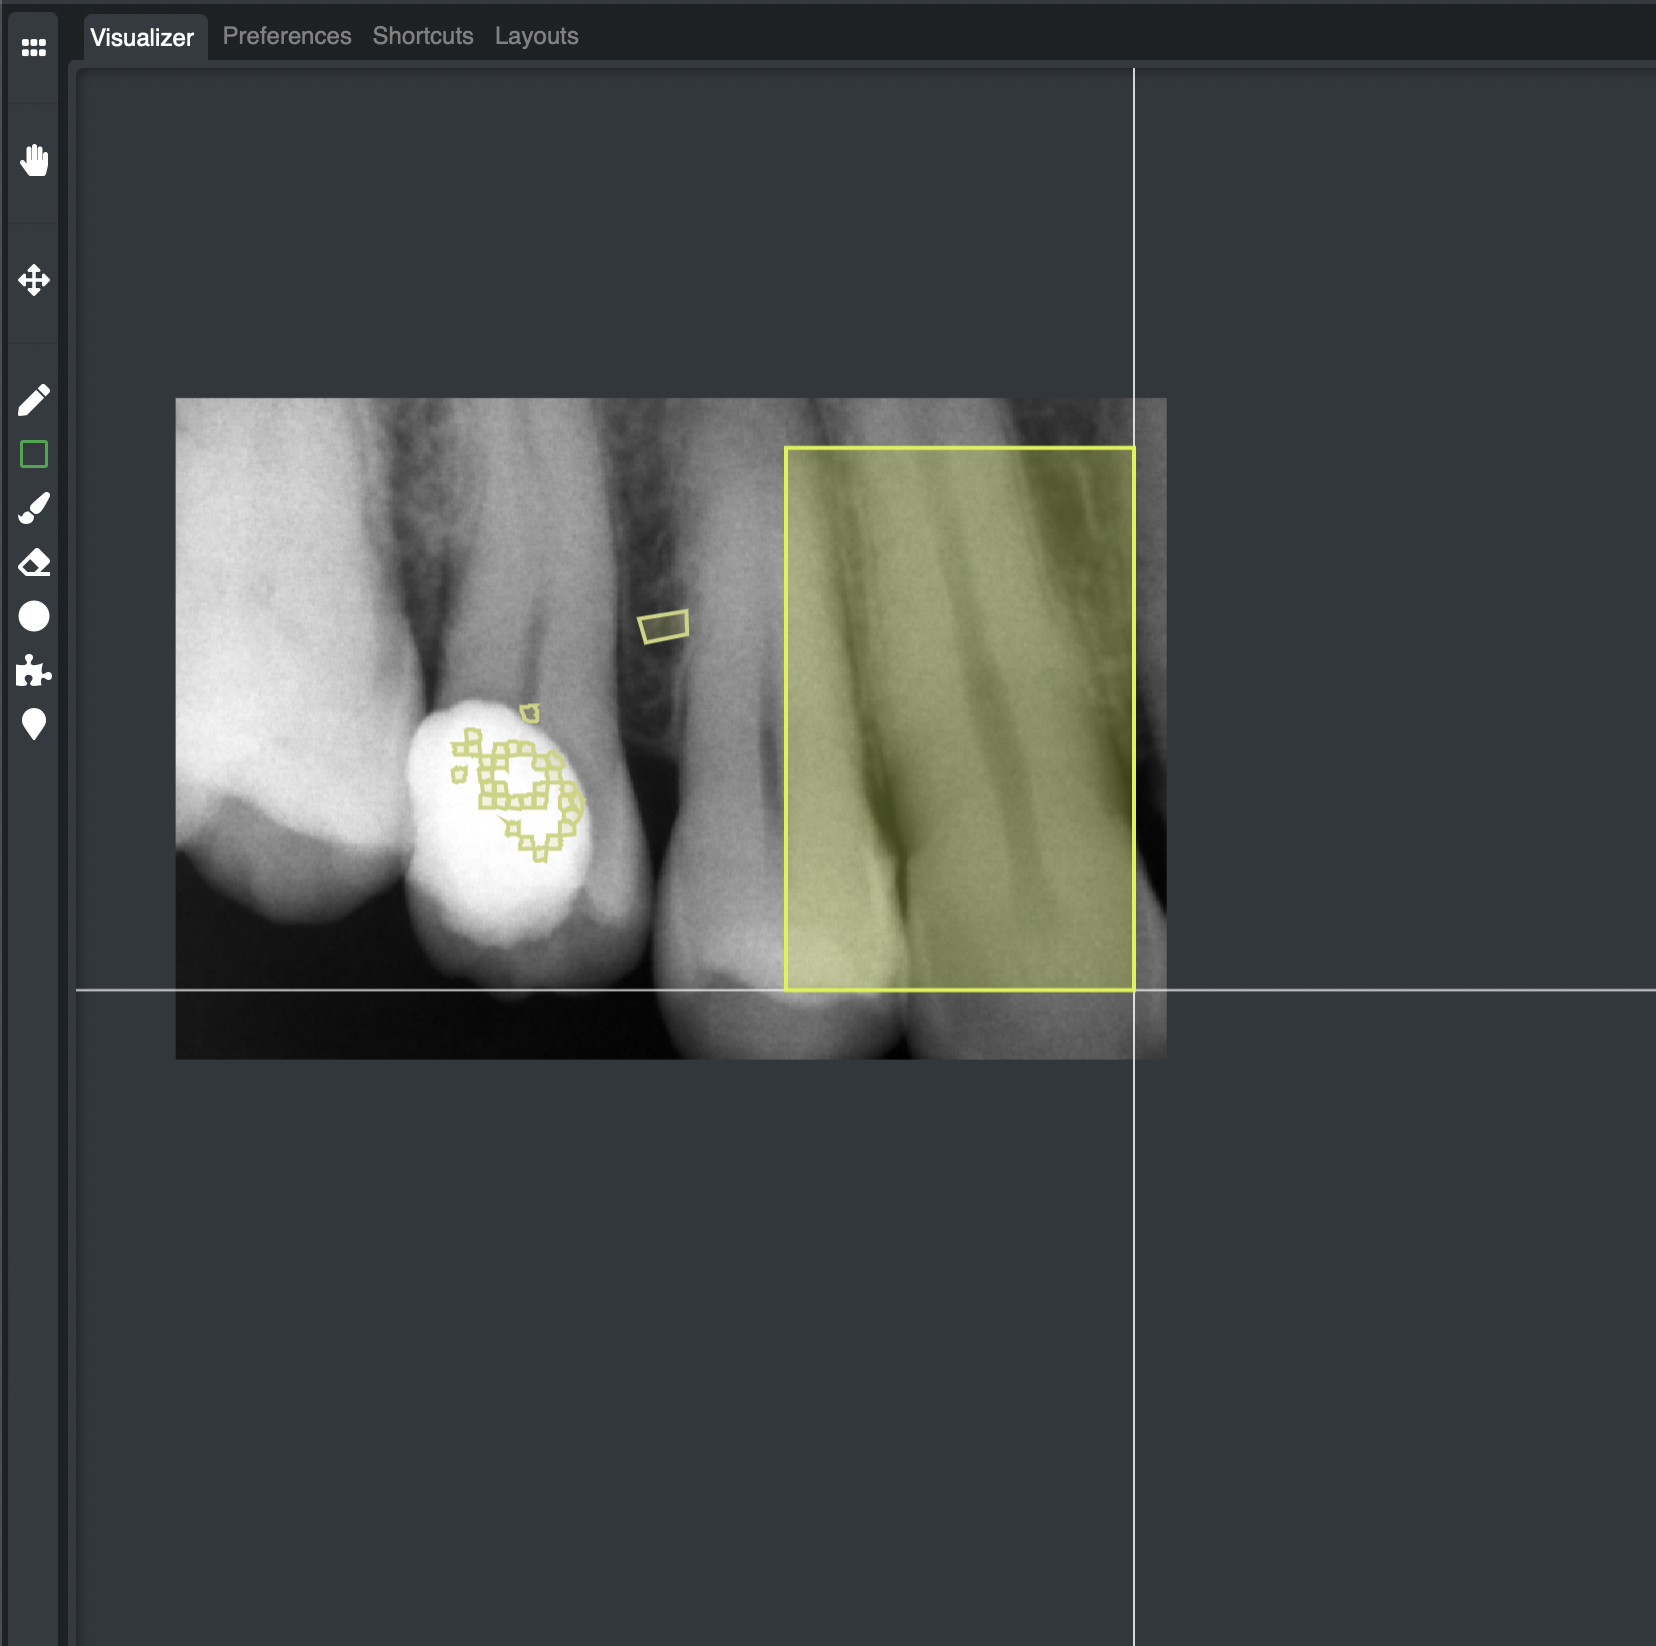Select the hand pan tool

tap(34, 160)
